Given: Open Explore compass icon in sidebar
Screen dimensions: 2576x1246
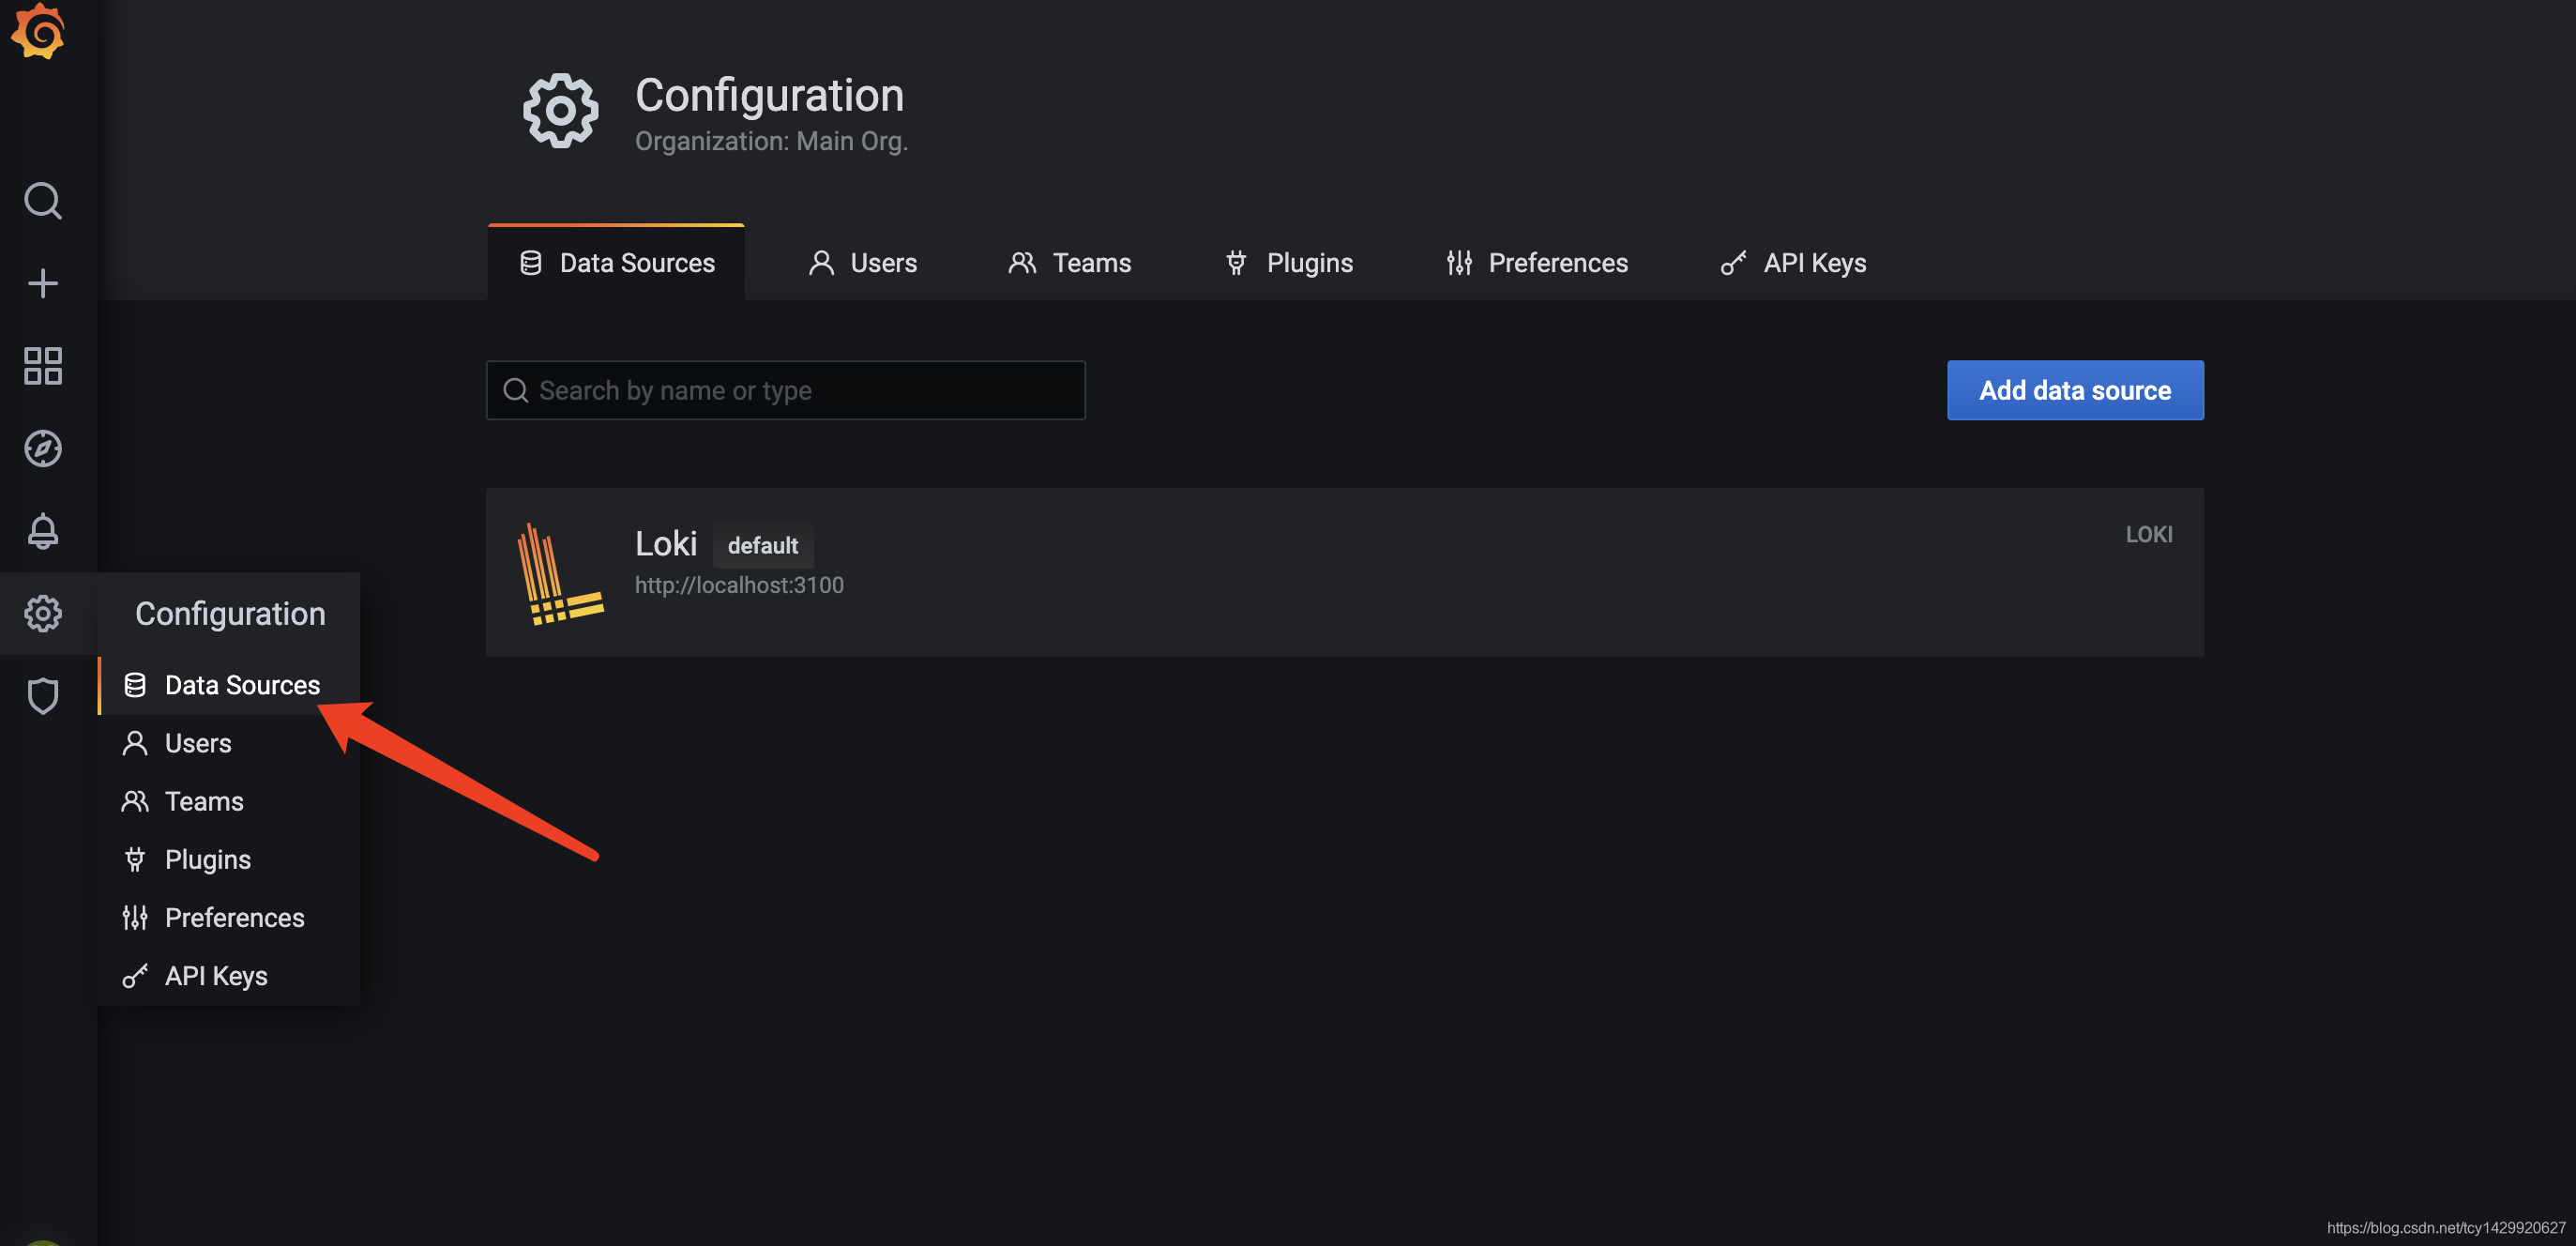Looking at the screenshot, I should (43, 448).
